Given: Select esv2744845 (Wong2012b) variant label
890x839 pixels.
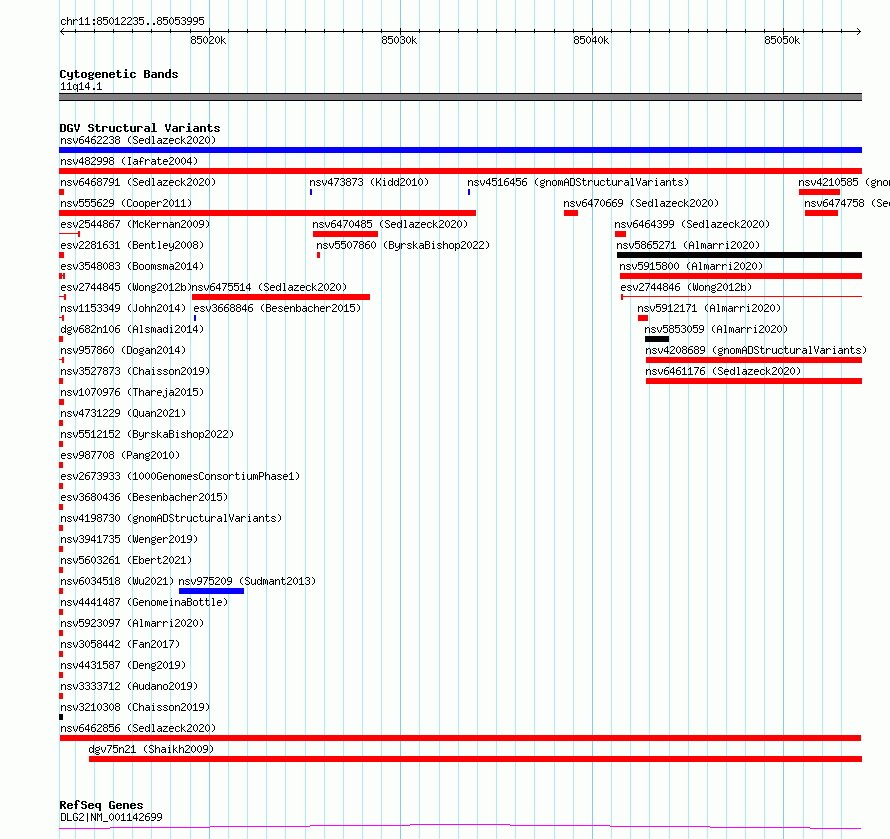Looking at the screenshot, I should click(x=126, y=287).
